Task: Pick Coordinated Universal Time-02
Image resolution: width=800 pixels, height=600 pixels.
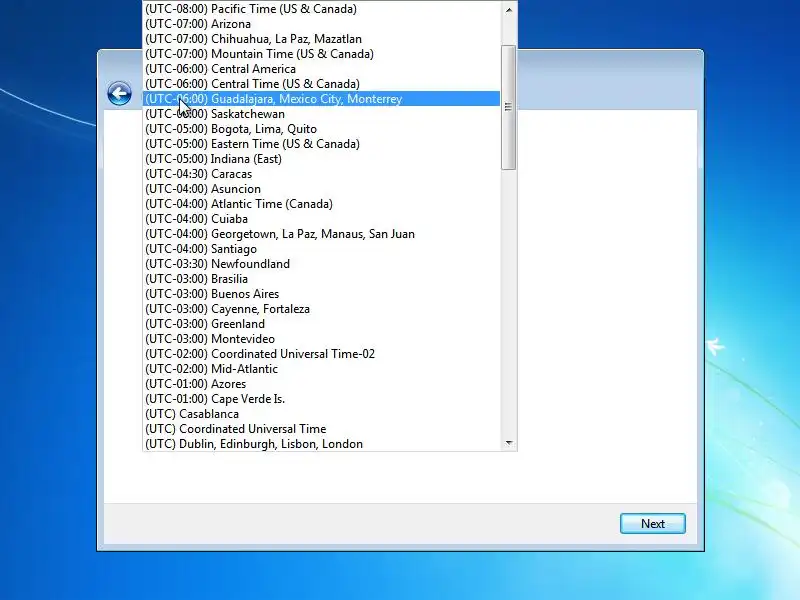Action: pos(321,354)
